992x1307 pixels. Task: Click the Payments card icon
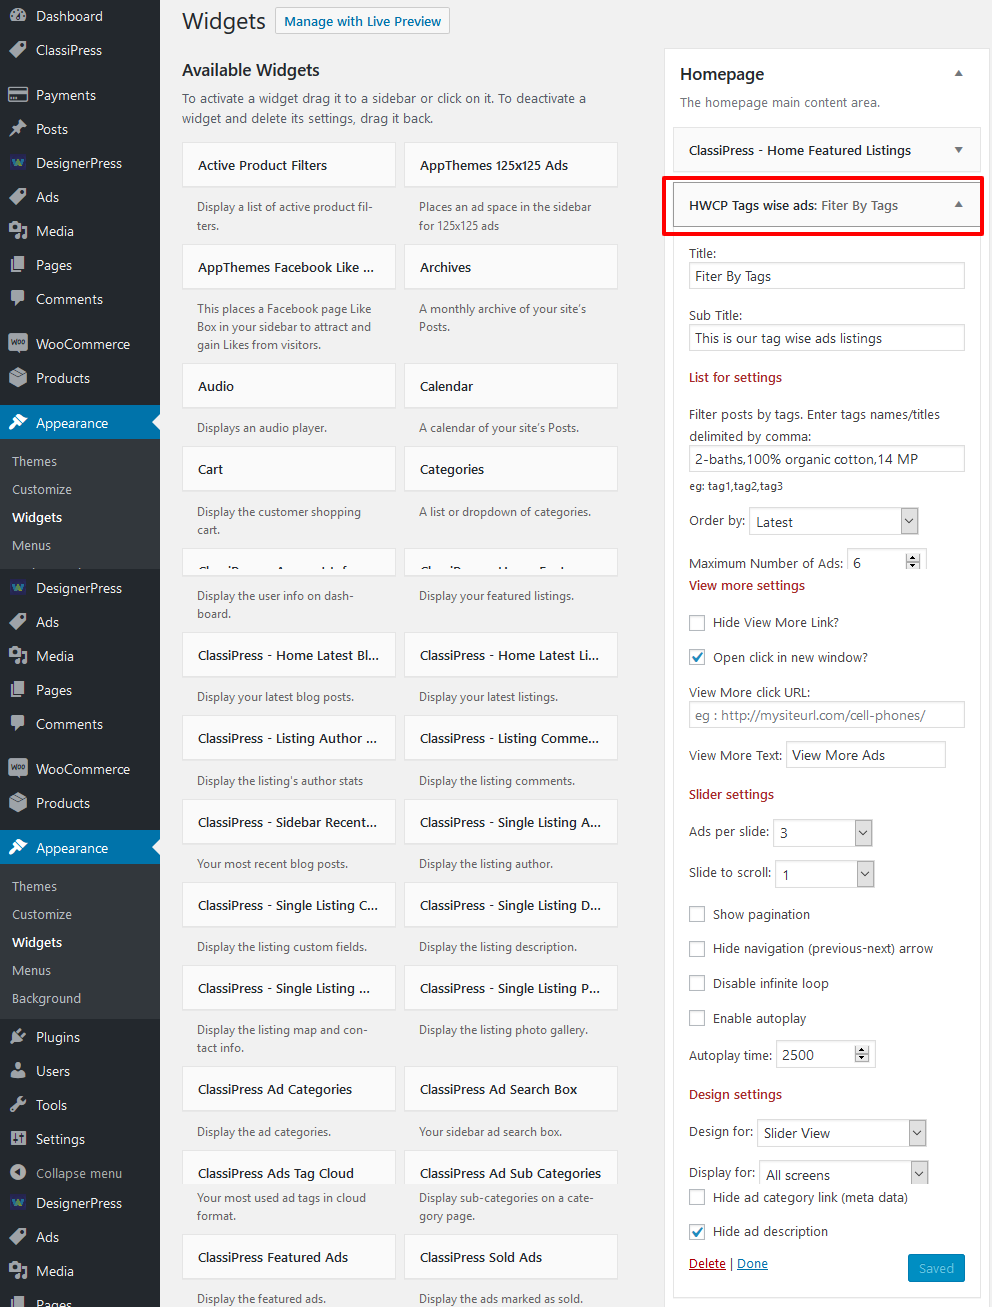(x=18, y=95)
